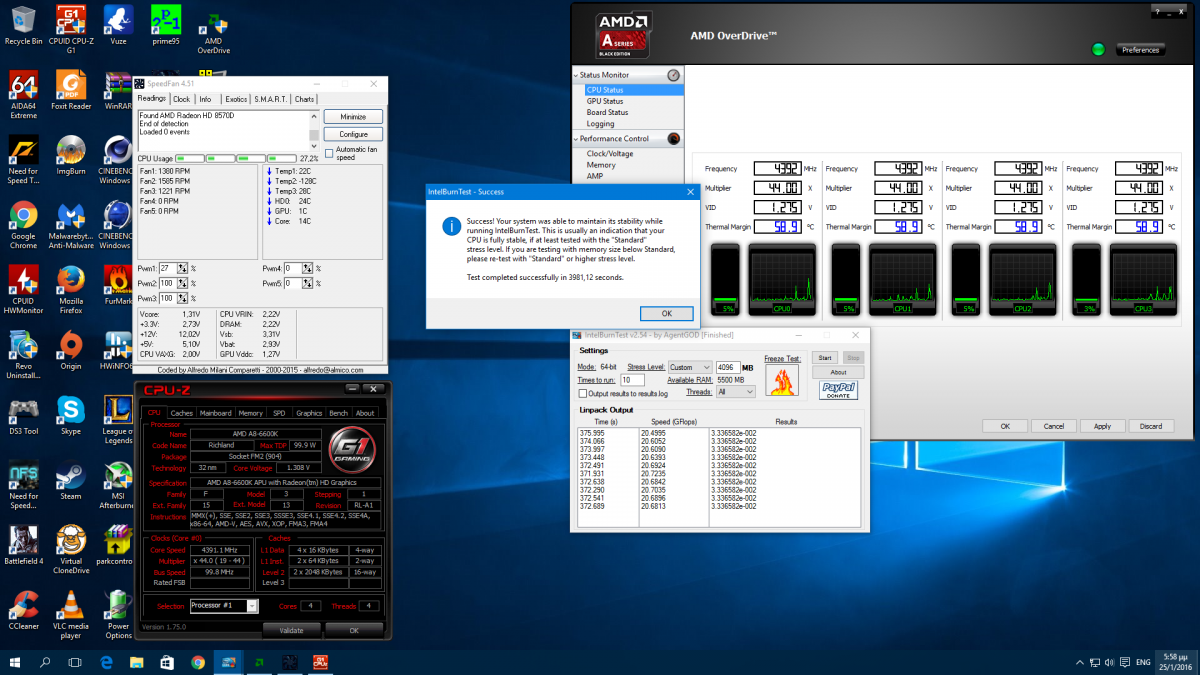Launch MSI Afterburner desktop icon
Screen dimensions: 1200x675
point(118,485)
